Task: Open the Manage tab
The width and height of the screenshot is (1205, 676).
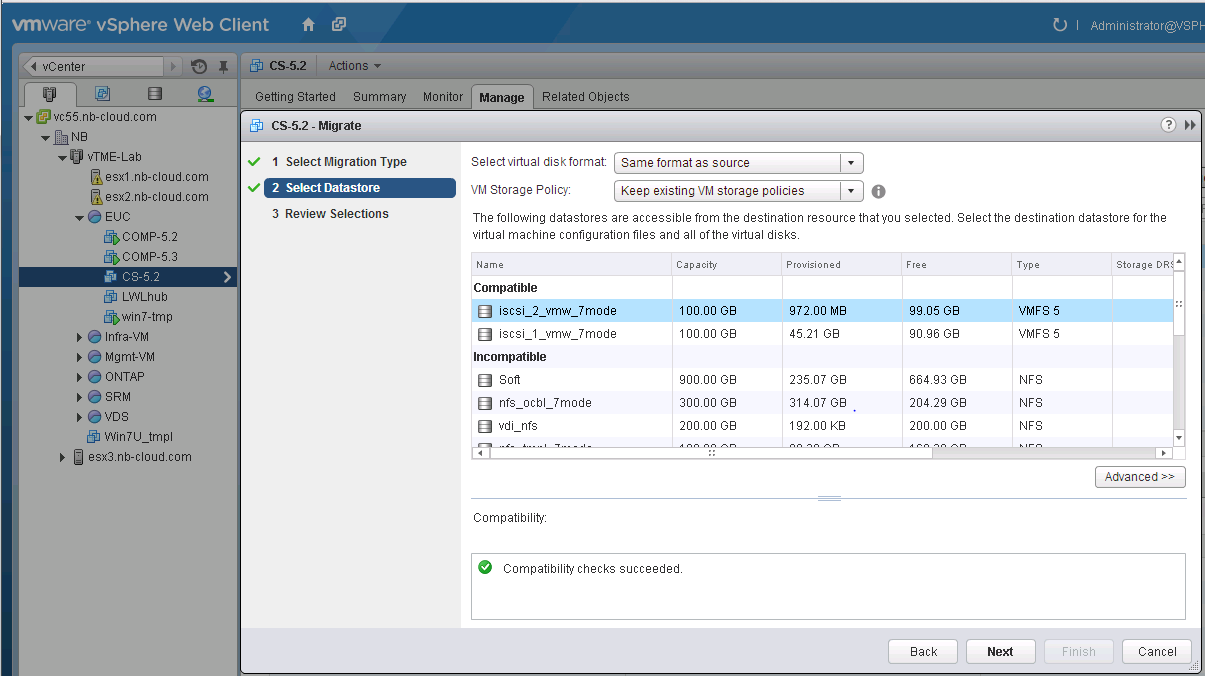Action: tap(502, 97)
